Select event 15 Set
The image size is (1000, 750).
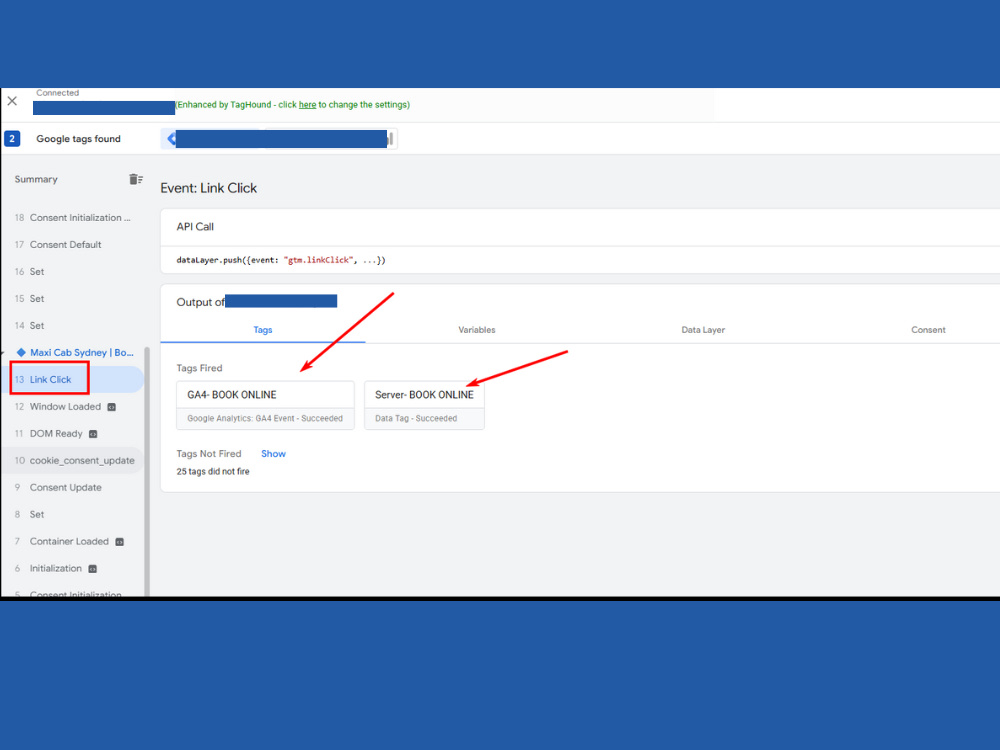[x=73, y=298]
